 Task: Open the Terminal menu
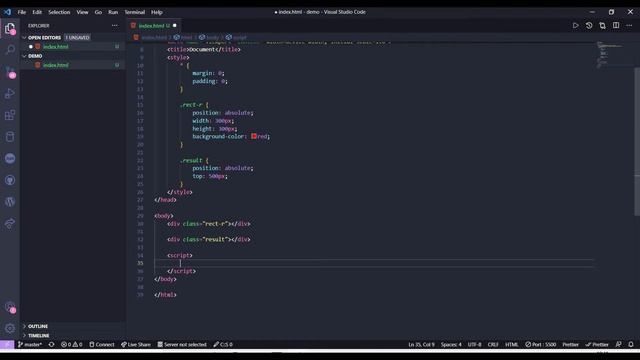coord(135,12)
